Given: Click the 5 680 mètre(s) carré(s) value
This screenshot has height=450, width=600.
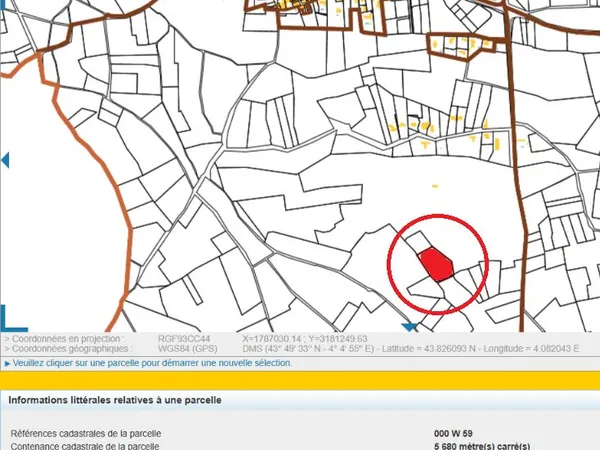Looking at the screenshot, I should point(482,446).
